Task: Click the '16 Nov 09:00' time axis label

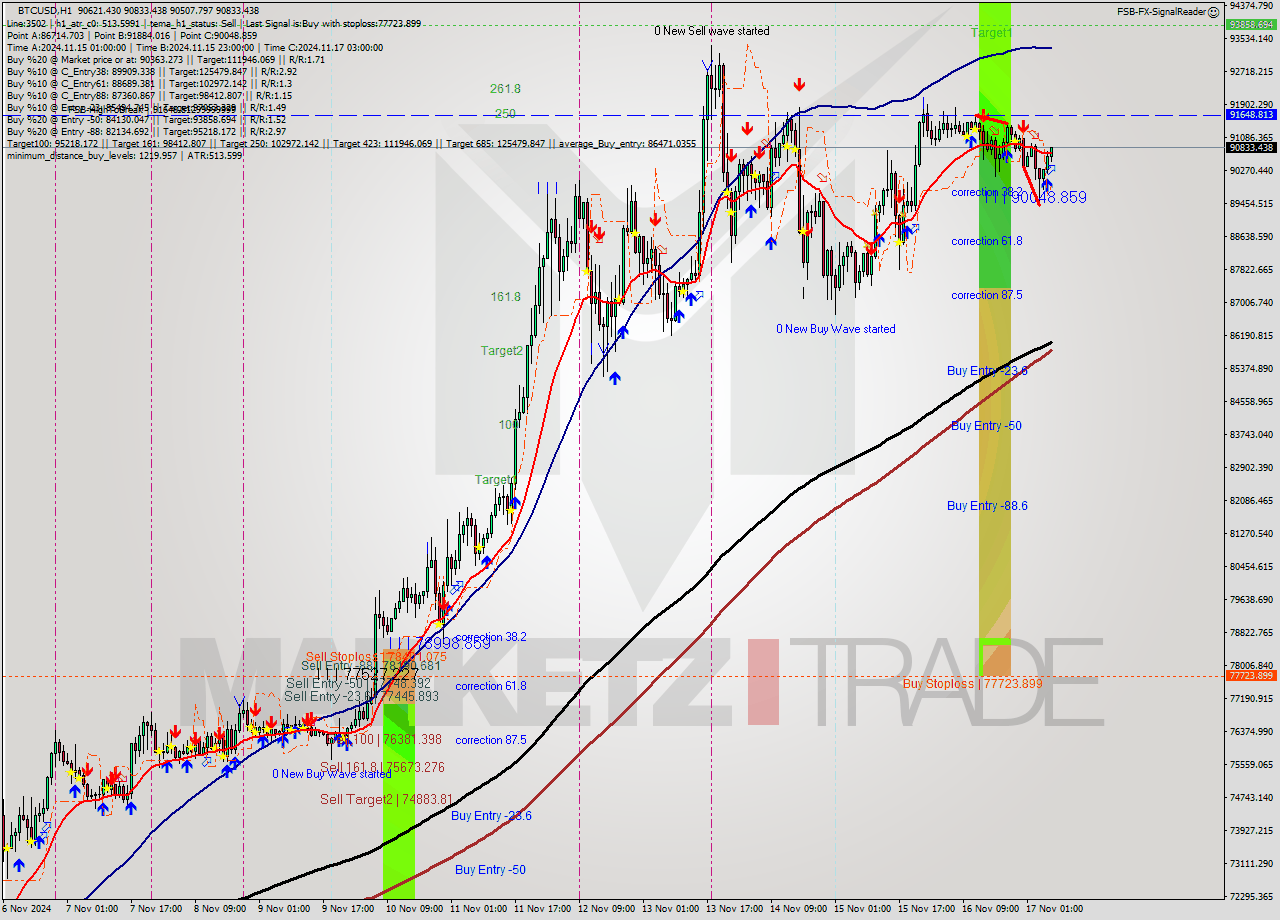Action: coord(992,909)
